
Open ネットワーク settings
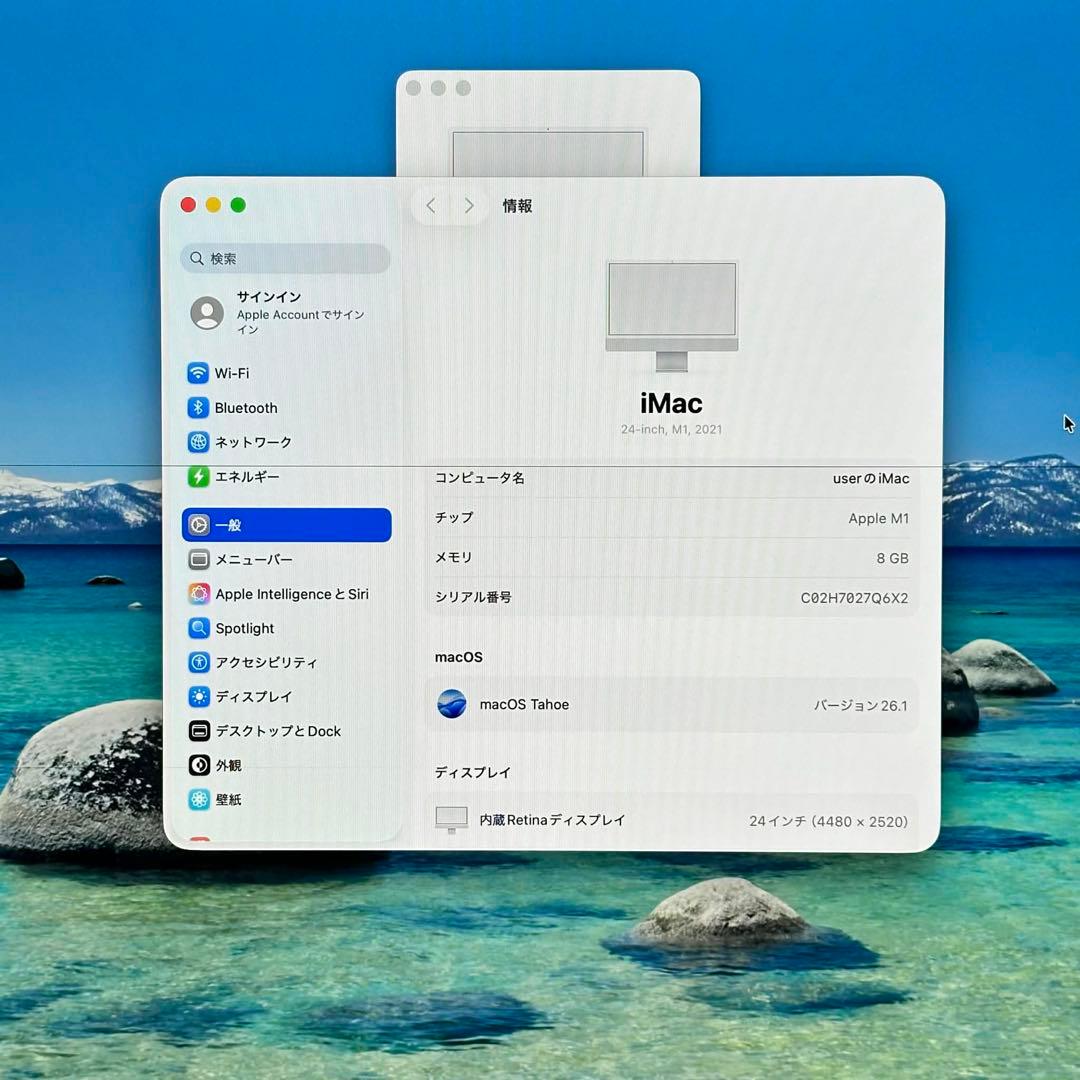pyautogui.click(x=252, y=442)
